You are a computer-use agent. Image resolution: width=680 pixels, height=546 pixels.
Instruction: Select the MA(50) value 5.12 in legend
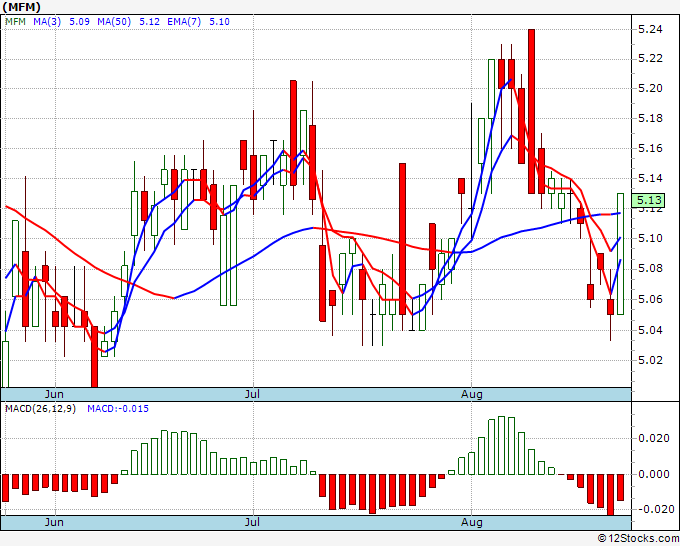(149, 22)
